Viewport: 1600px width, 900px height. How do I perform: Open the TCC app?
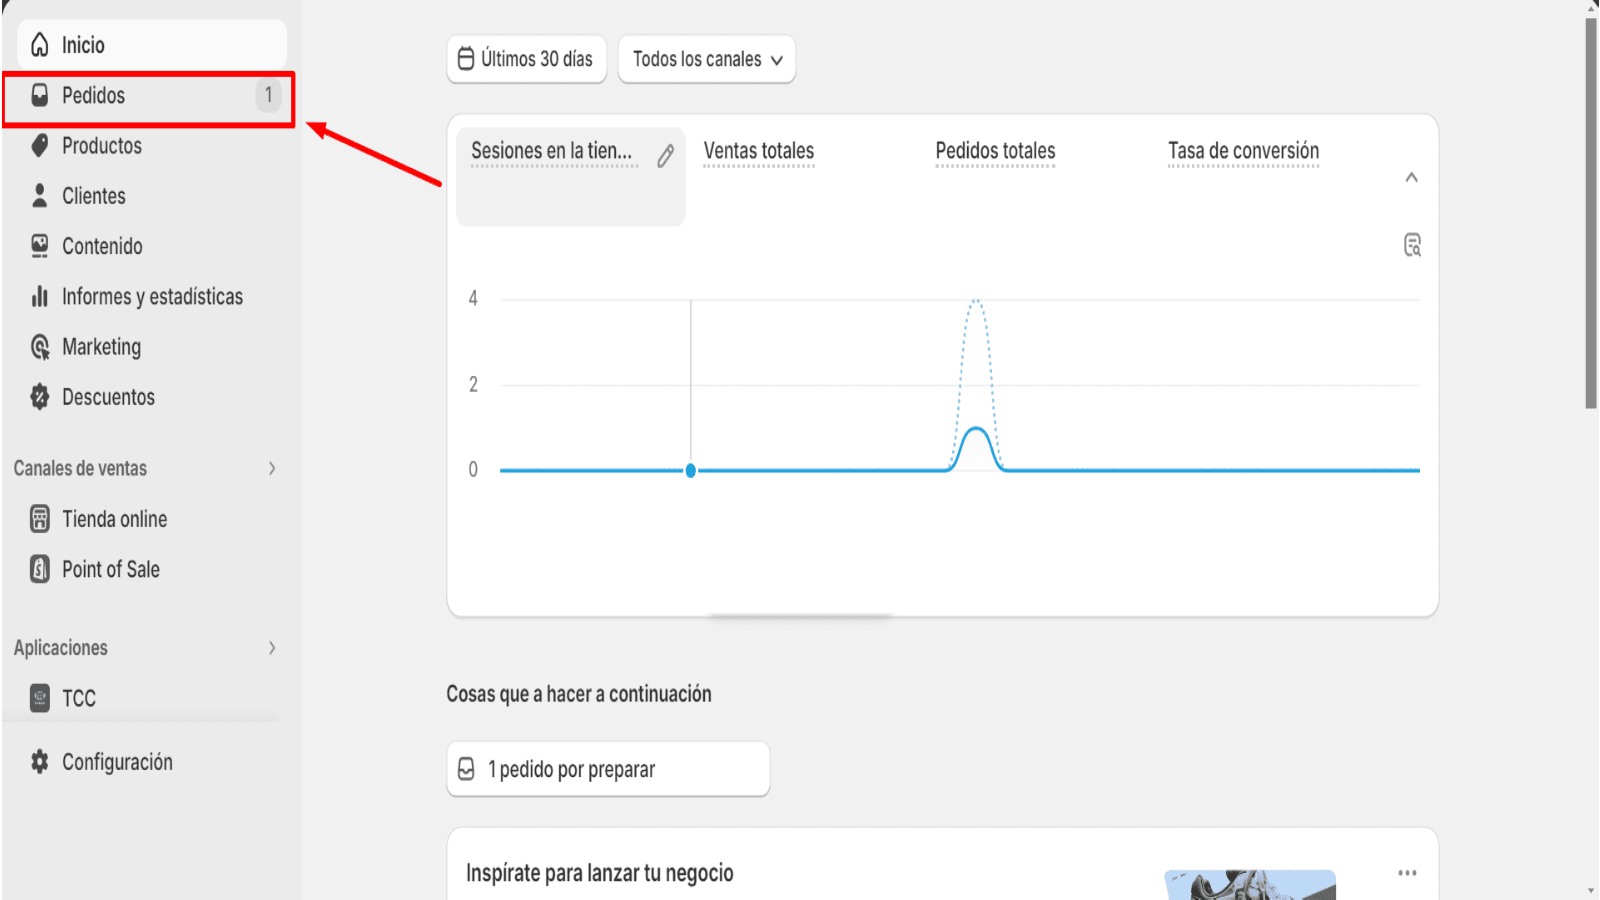(77, 697)
